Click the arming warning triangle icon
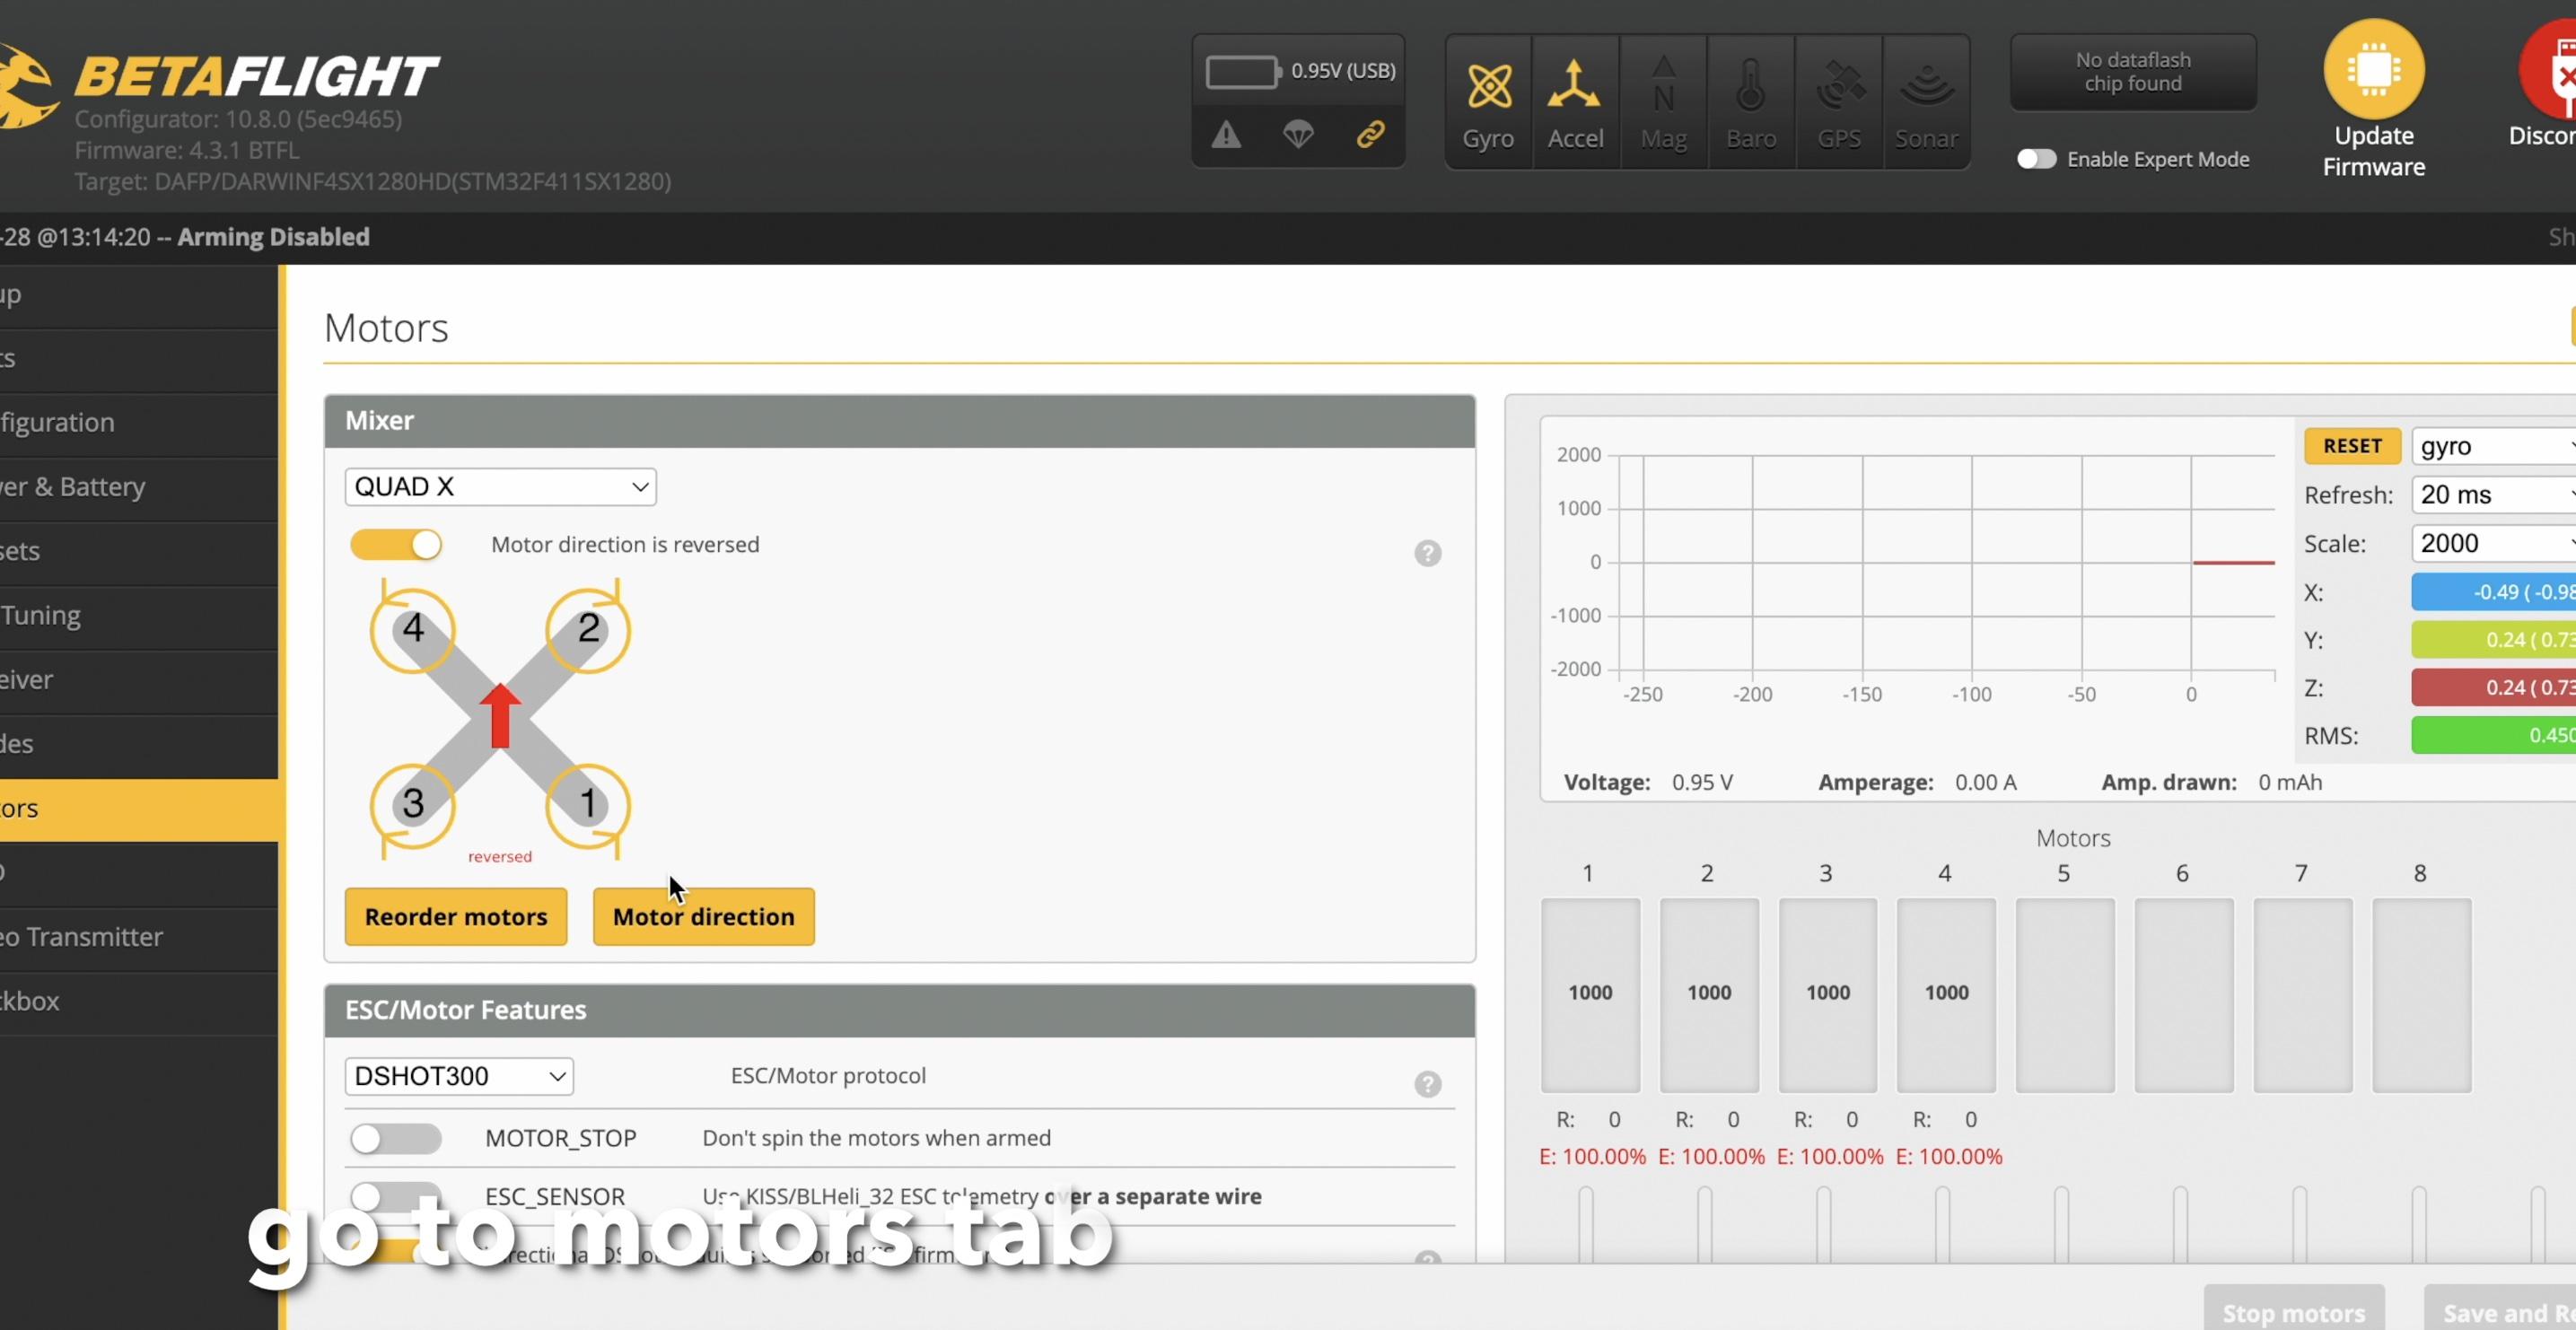 1226,135
